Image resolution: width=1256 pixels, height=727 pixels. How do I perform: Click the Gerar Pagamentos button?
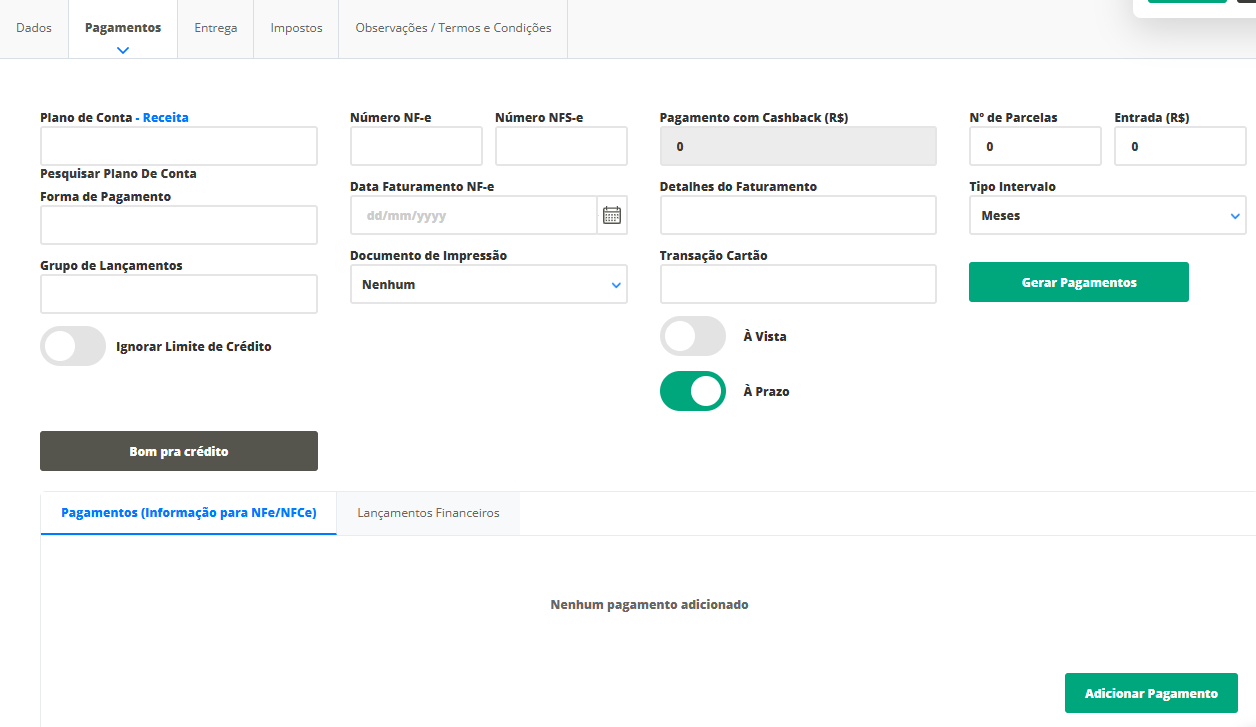pos(1078,282)
